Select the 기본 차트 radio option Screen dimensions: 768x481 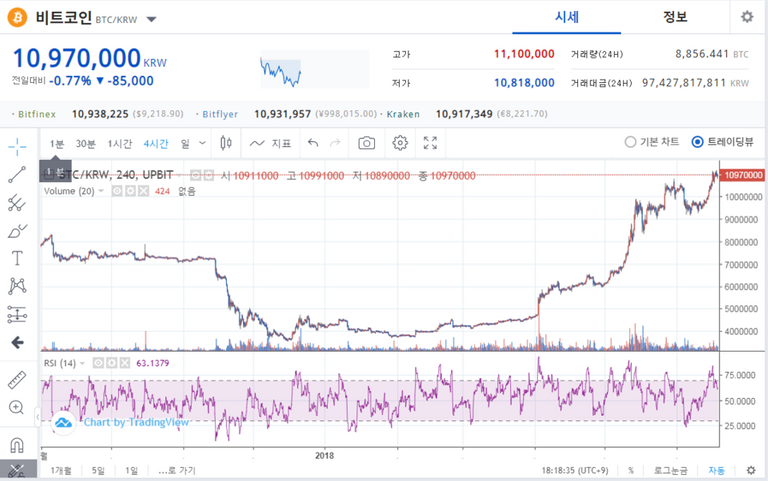tap(651, 142)
